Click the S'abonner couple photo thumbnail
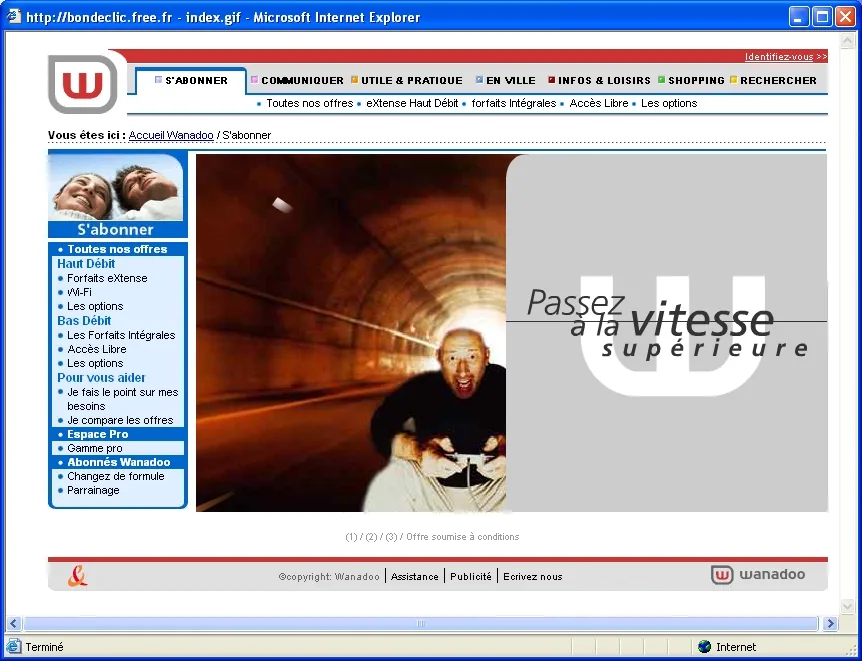 click(116, 187)
